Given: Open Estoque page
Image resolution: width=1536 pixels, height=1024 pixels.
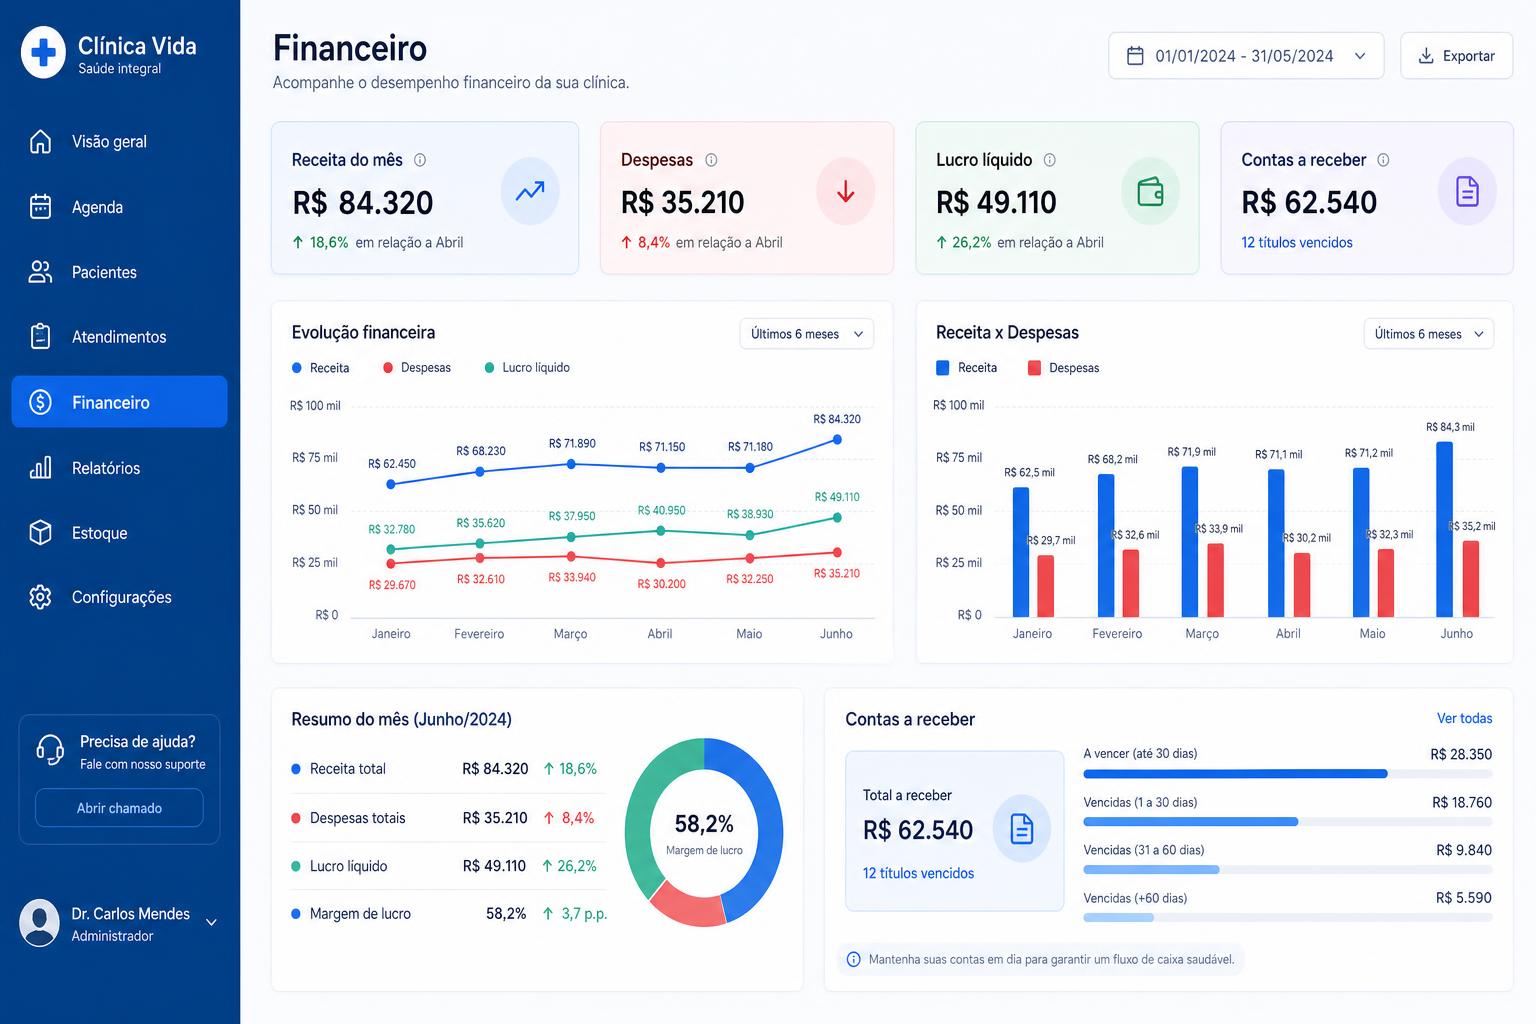Looking at the screenshot, I should [x=119, y=533].
